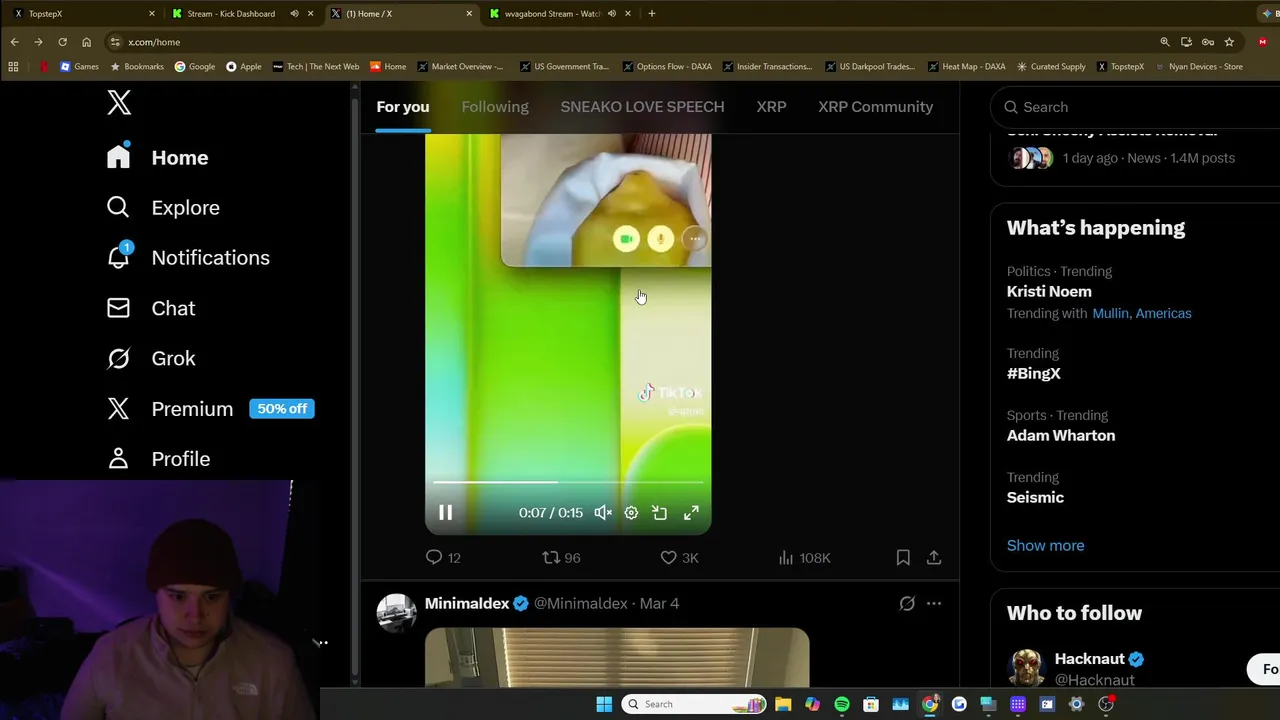Seek in the video progress bar

(x=568, y=482)
